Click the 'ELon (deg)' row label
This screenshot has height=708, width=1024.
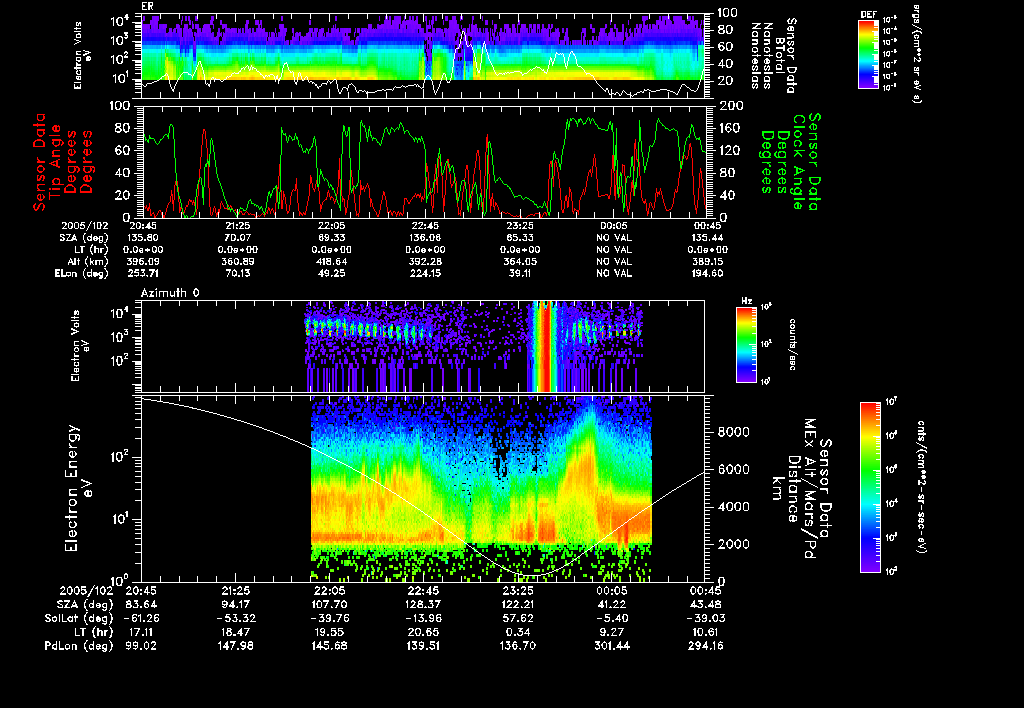tap(82, 274)
